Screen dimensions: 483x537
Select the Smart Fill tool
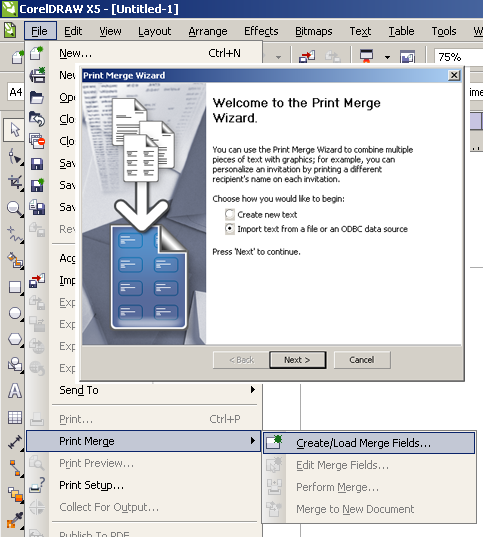coord(14,260)
